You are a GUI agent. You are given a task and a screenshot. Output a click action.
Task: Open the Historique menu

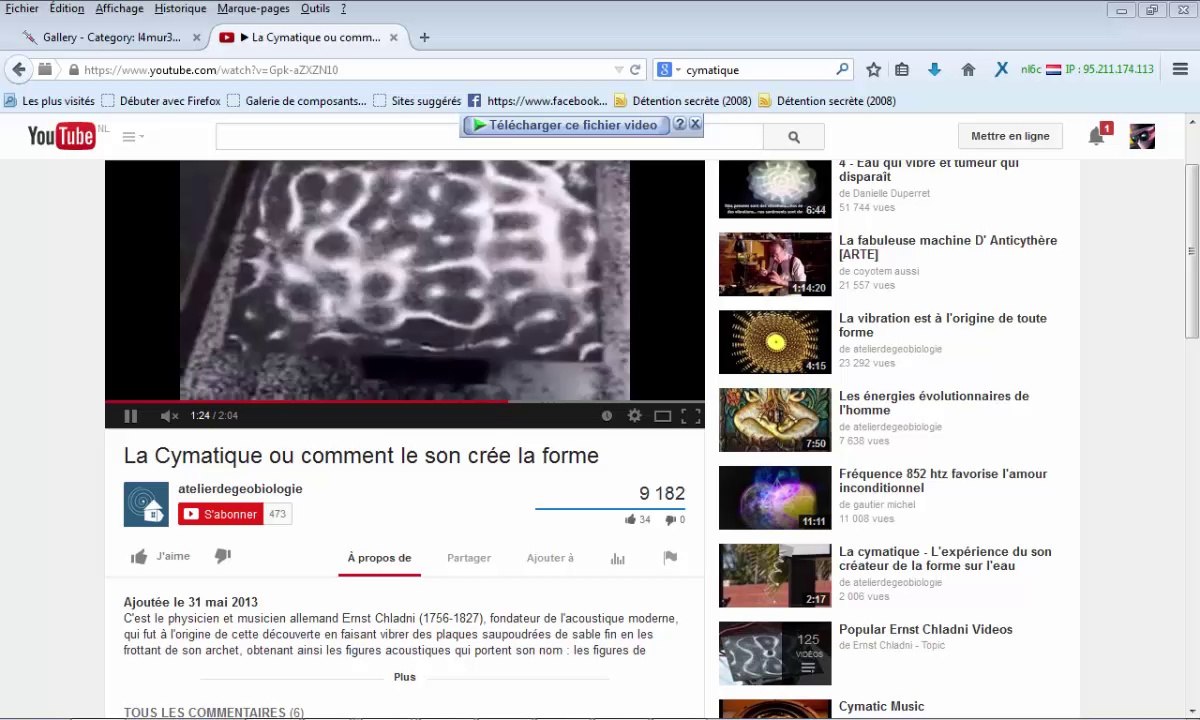tap(180, 8)
